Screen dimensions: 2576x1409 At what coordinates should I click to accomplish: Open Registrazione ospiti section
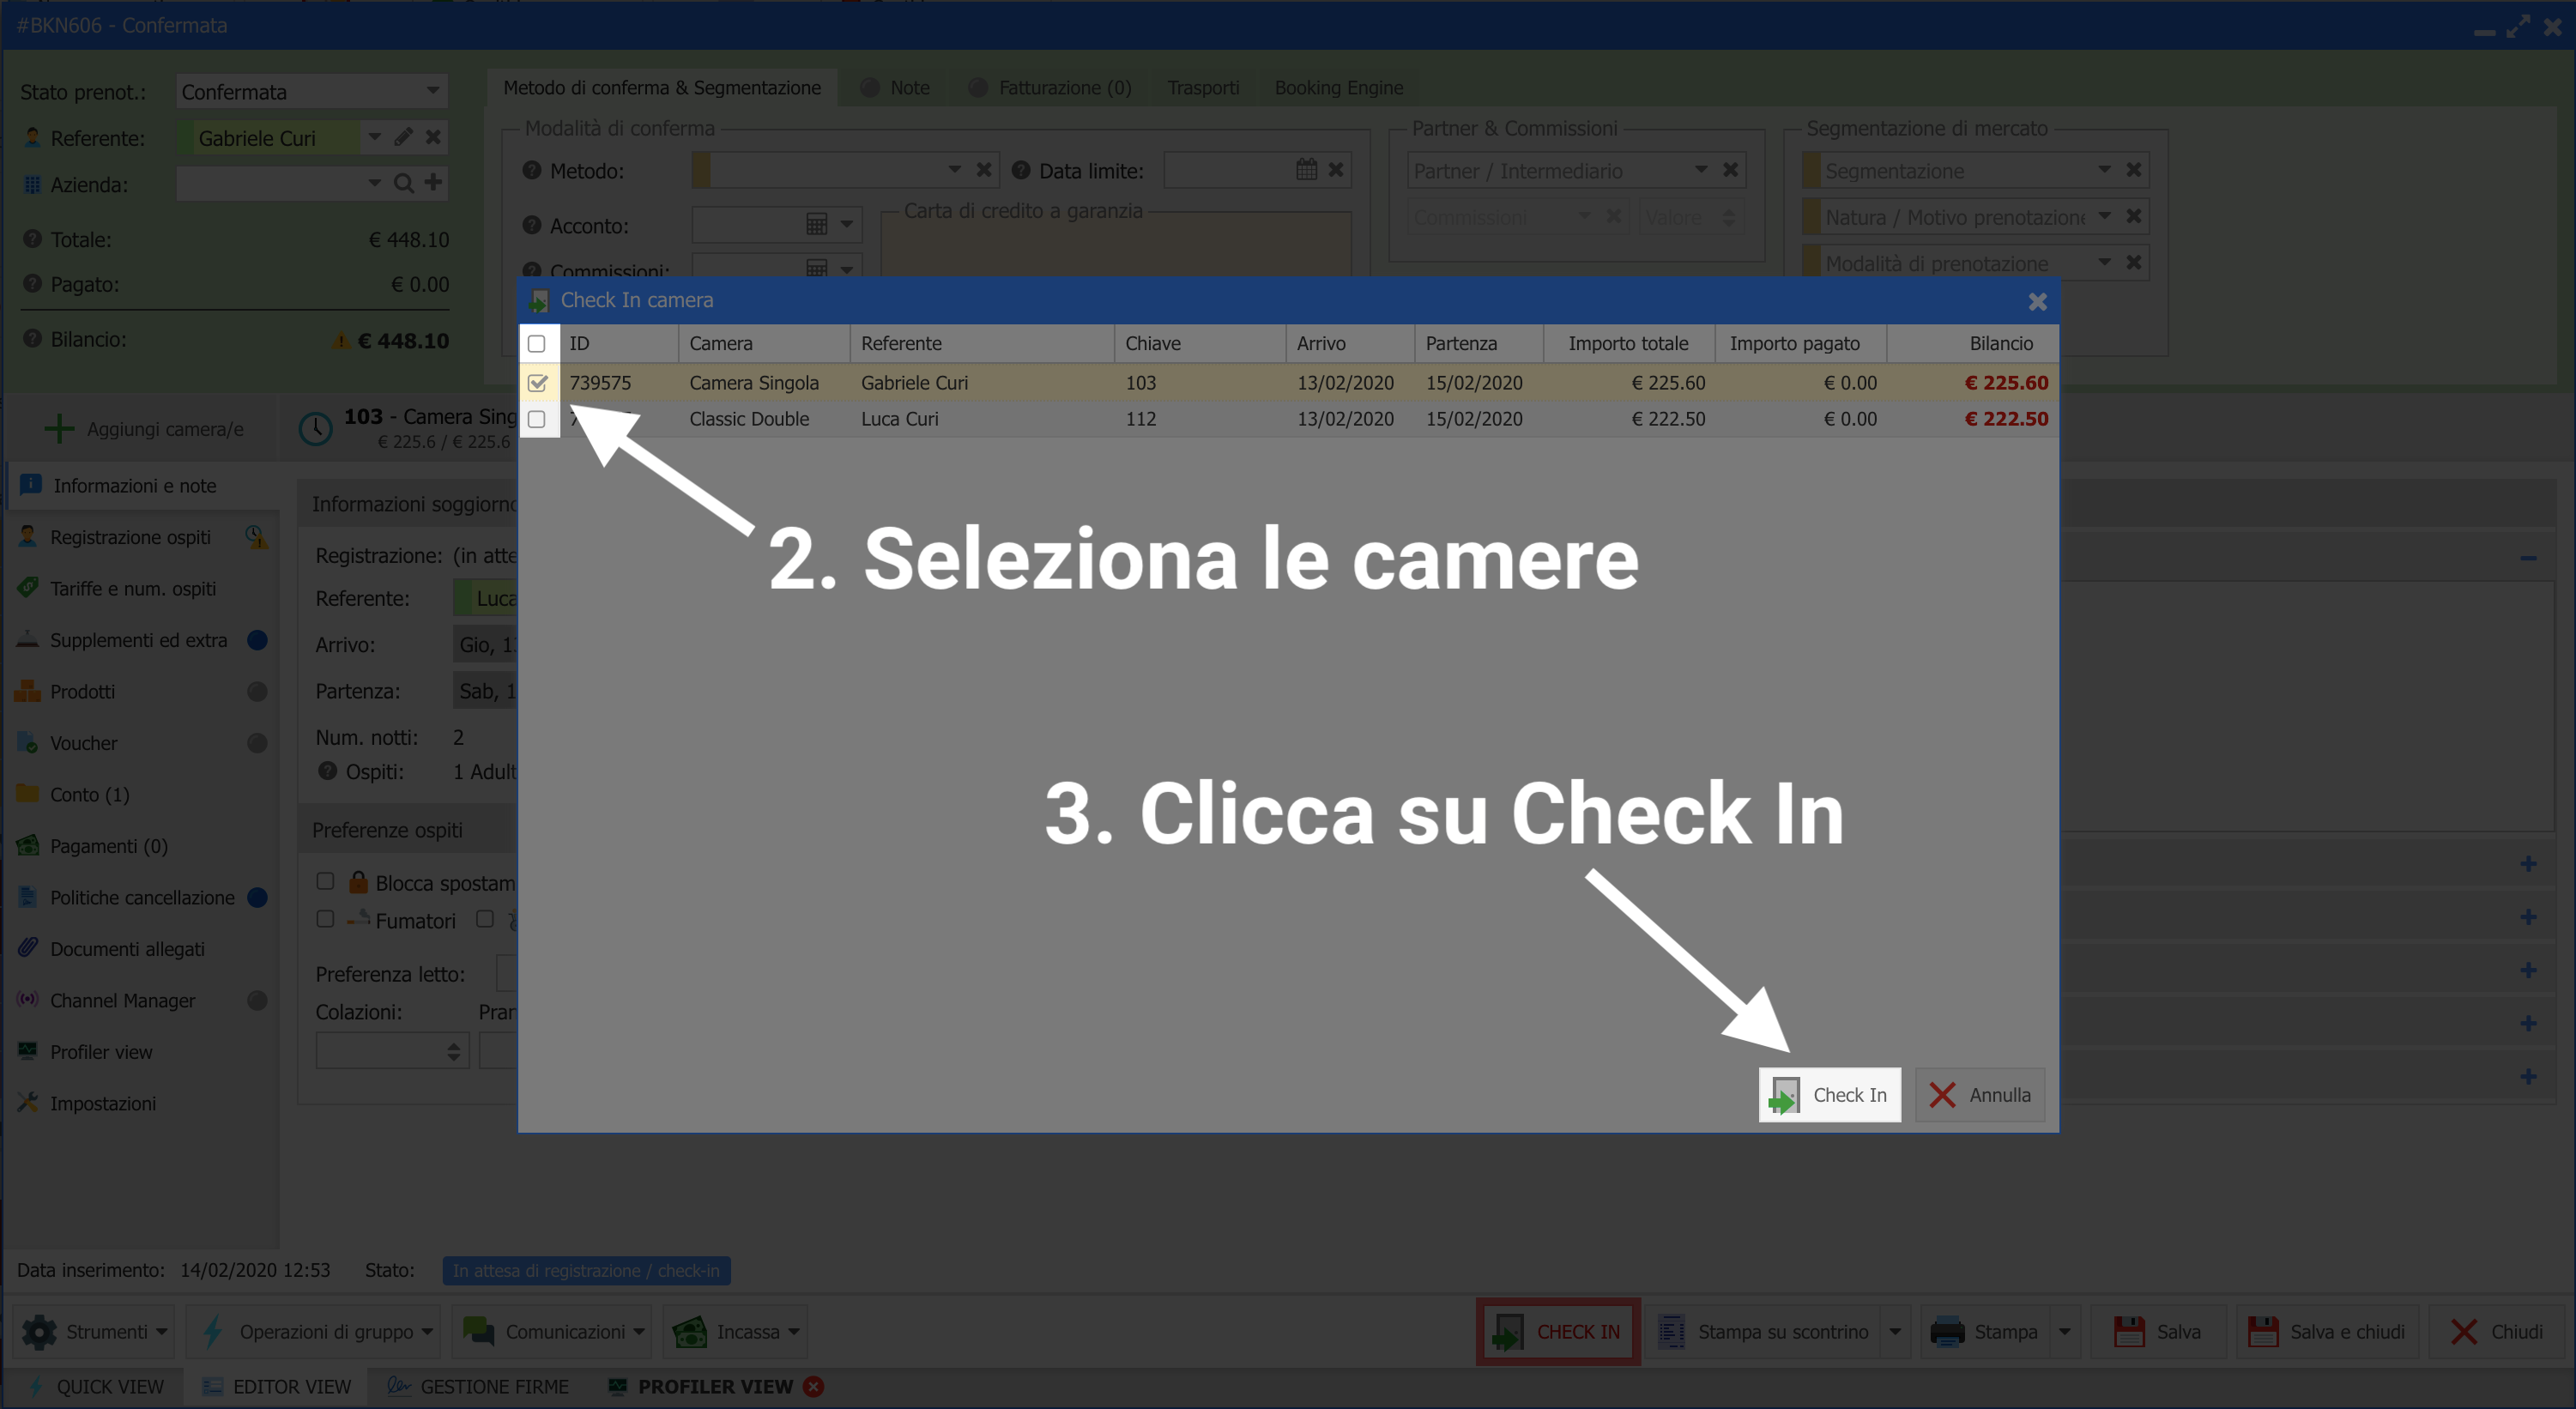(143, 537)
